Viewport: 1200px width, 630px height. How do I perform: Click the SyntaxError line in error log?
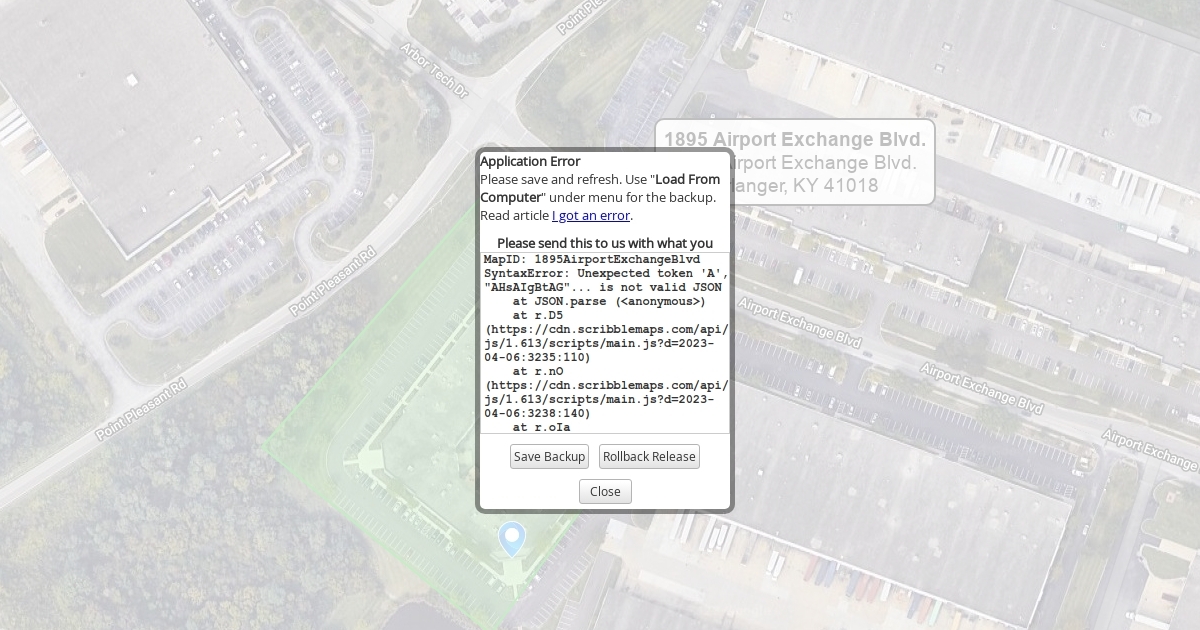point(605,273)
